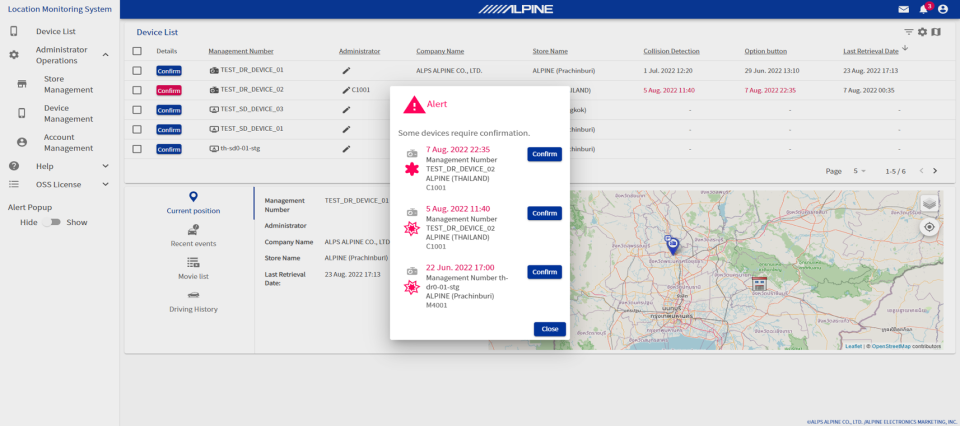The height and width of the screenshot is (426, 960).
Task: Click the Administrator Operations gear icon
Action: pos(13,55)
